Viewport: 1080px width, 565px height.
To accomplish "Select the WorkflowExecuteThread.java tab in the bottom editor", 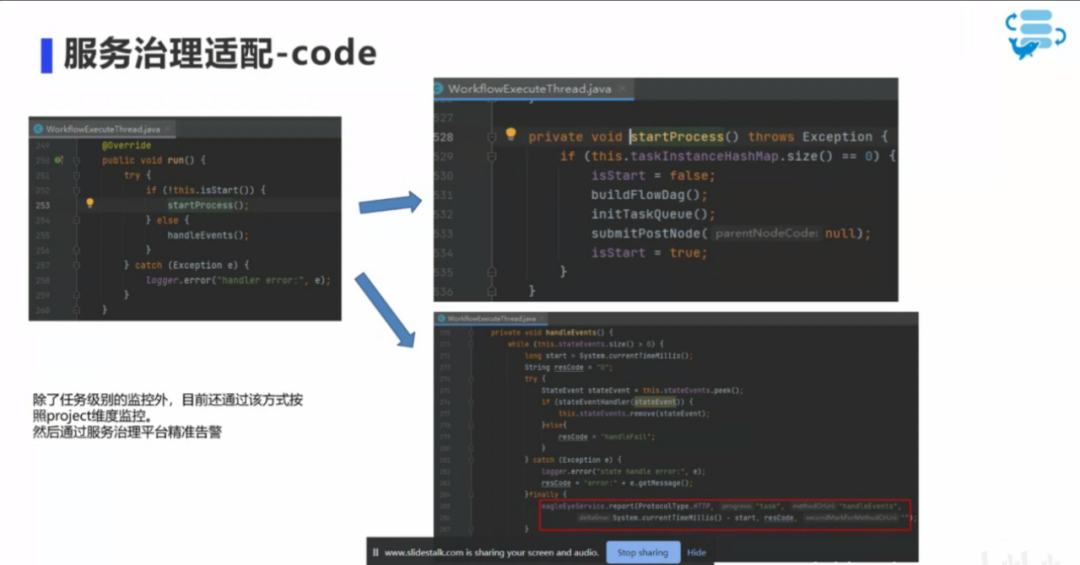I will pyautogui.click(x=490, y=318).
